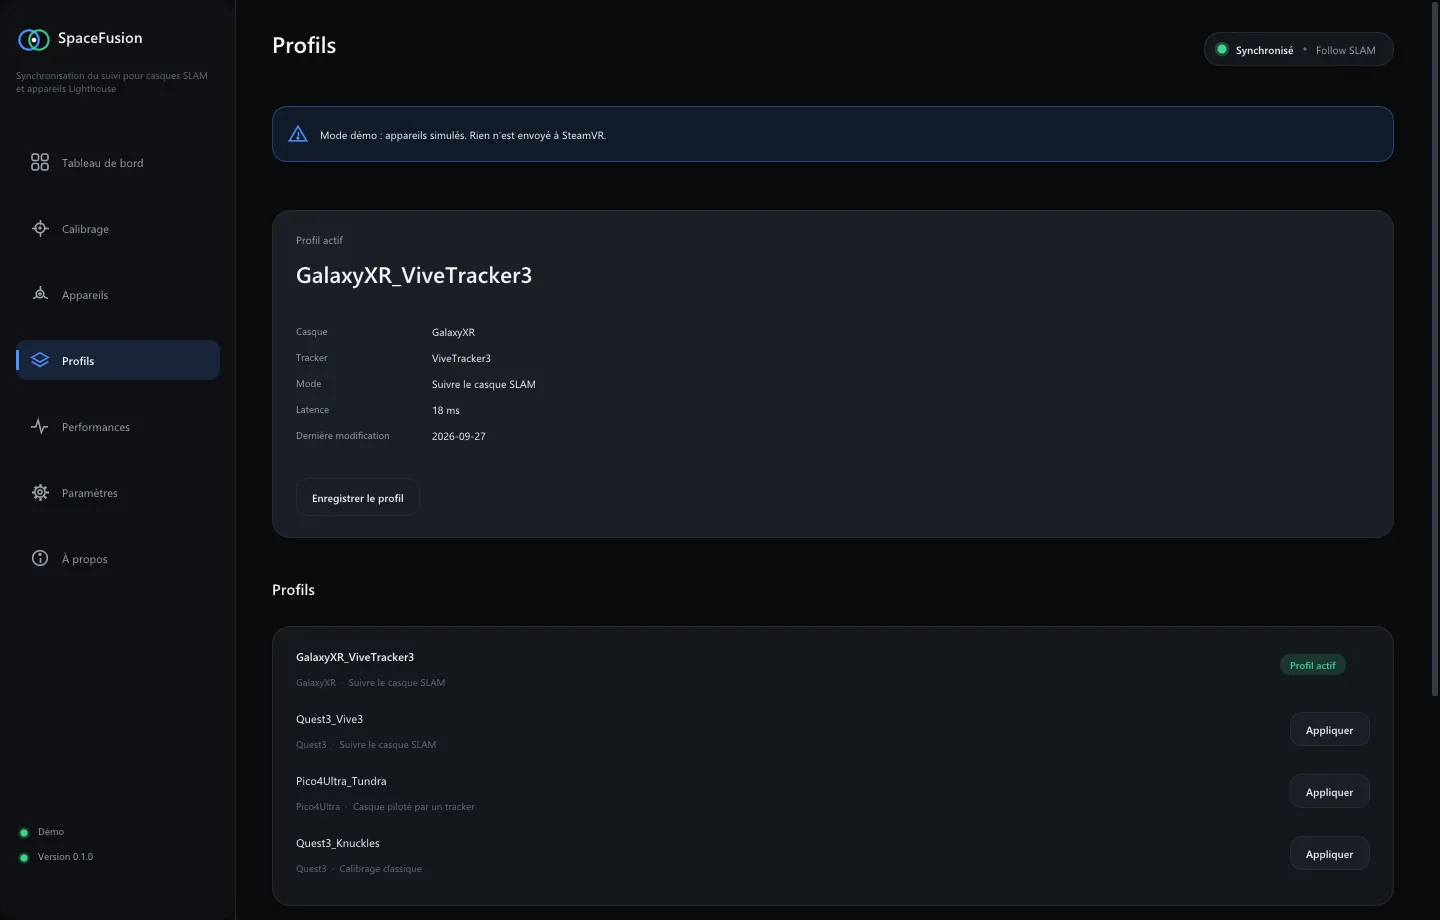Open the Appareils page
This screenshot has height=920, width=1440.
click(x=118, y=294)
